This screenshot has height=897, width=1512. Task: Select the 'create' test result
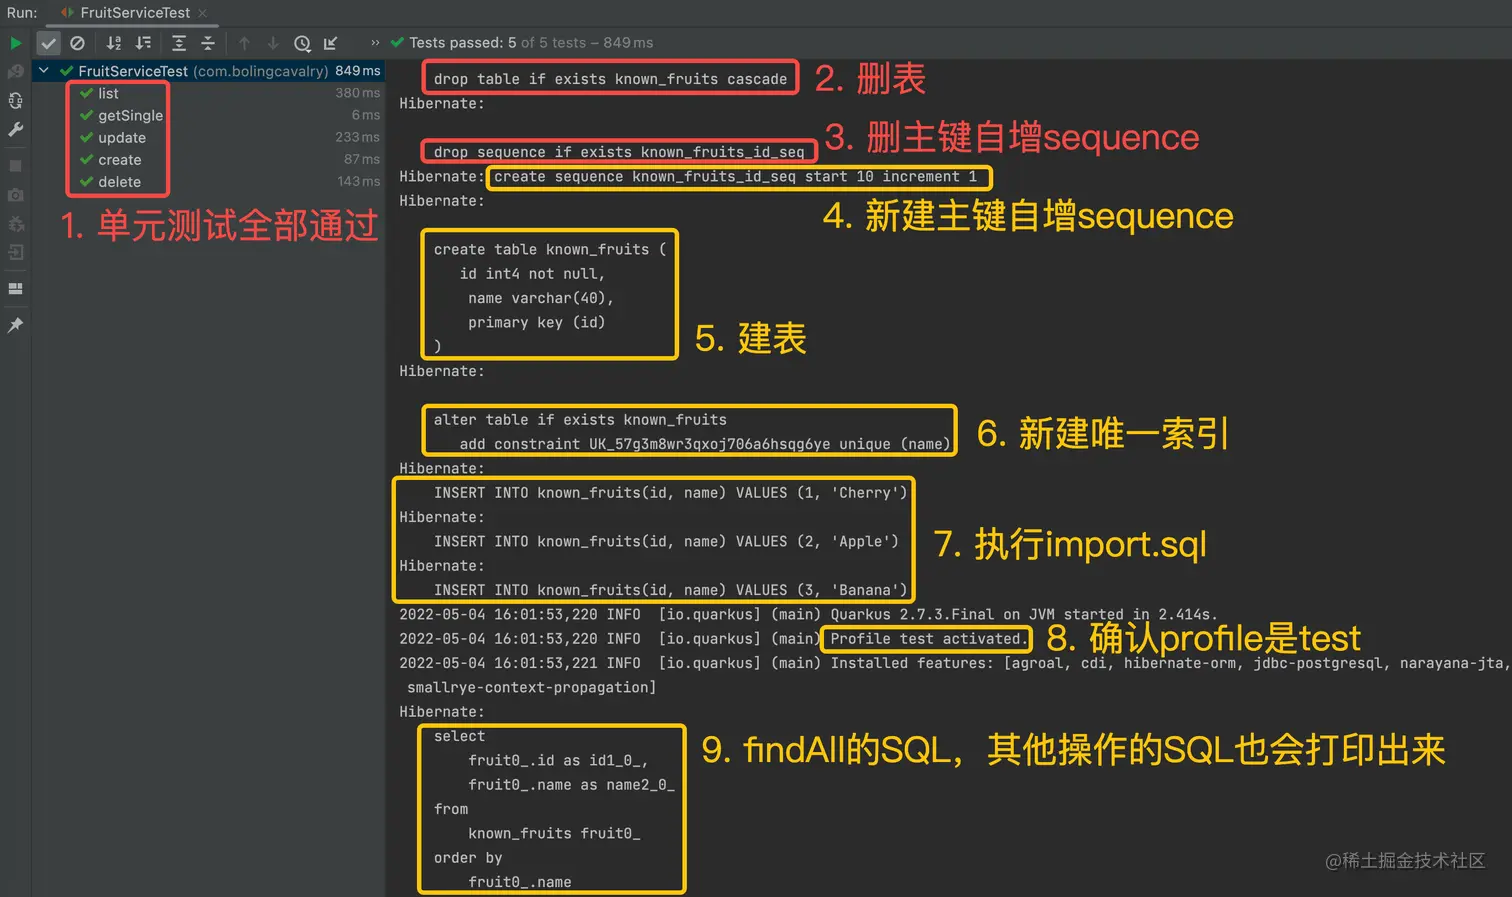[120, 160]
